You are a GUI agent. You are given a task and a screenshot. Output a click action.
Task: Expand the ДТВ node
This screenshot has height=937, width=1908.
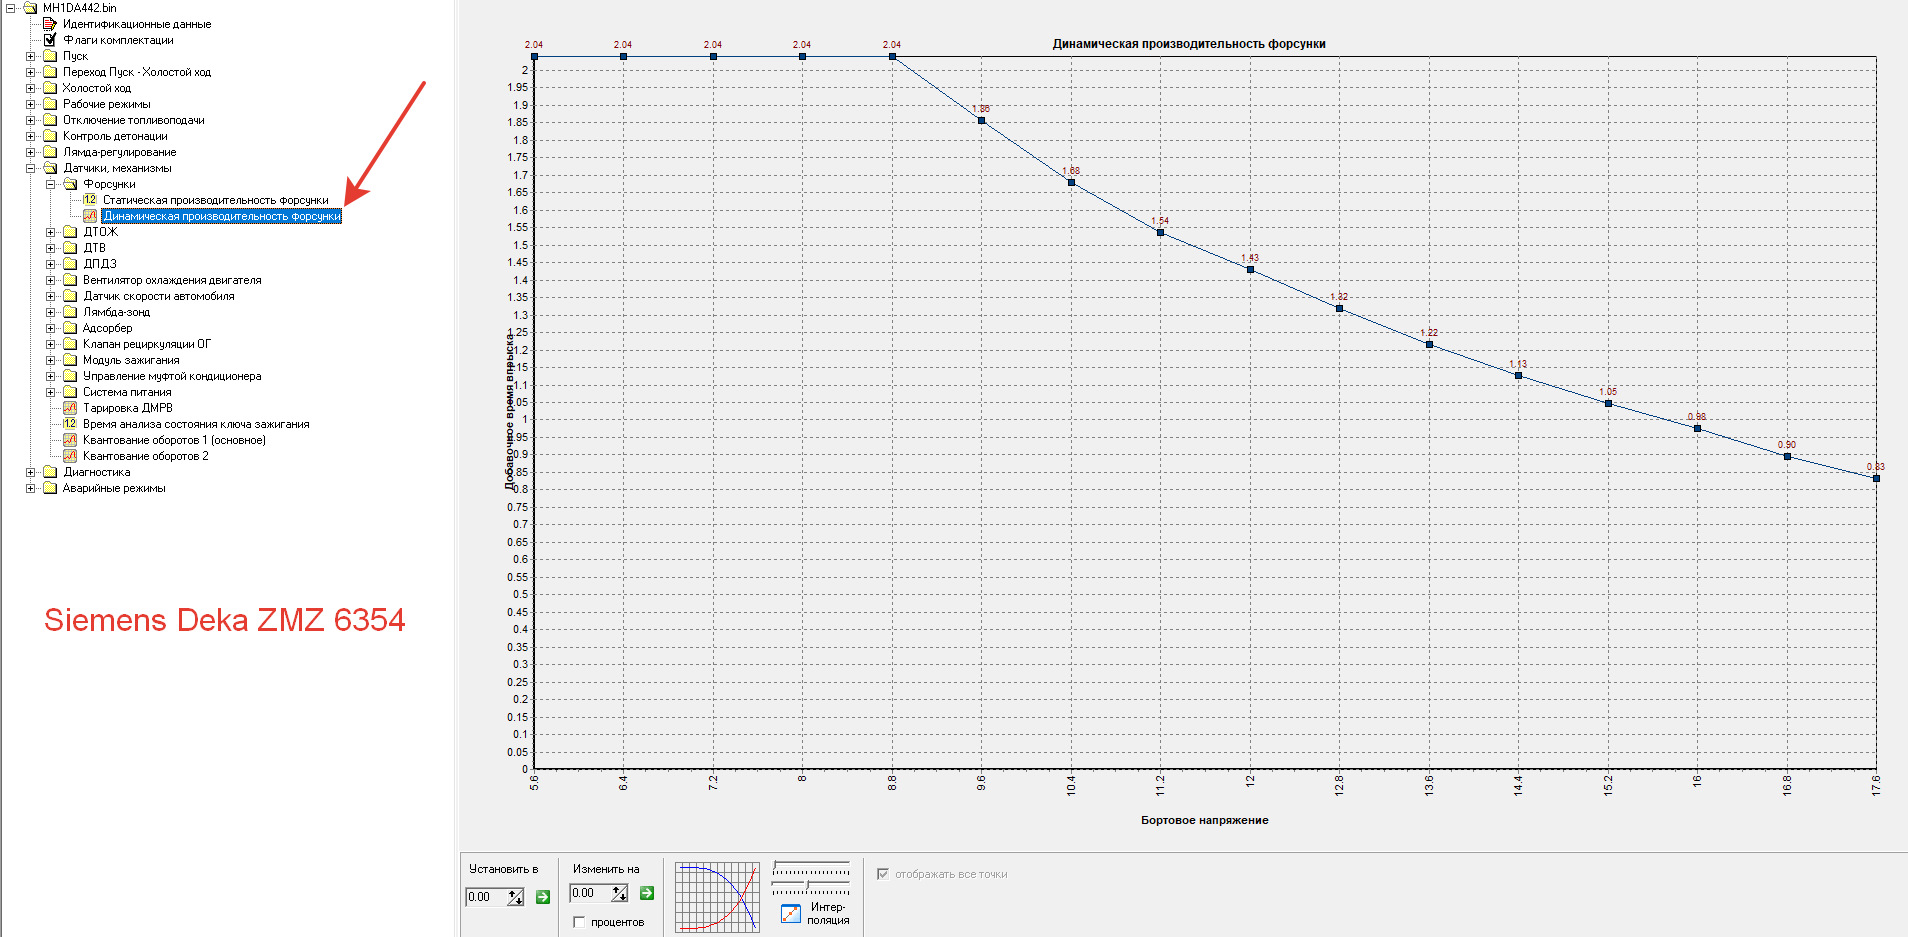coord(50,248)
